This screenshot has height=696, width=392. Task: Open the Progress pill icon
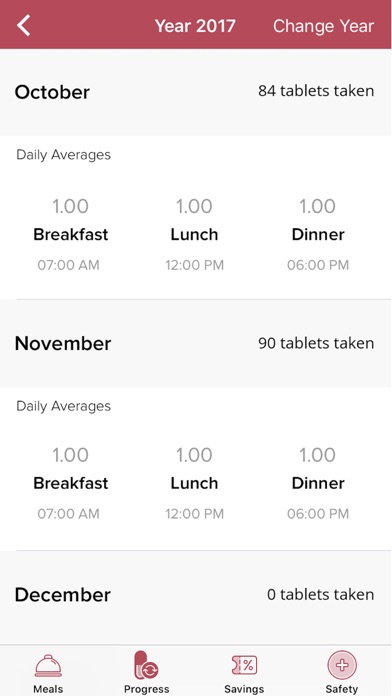pos(147,665)
